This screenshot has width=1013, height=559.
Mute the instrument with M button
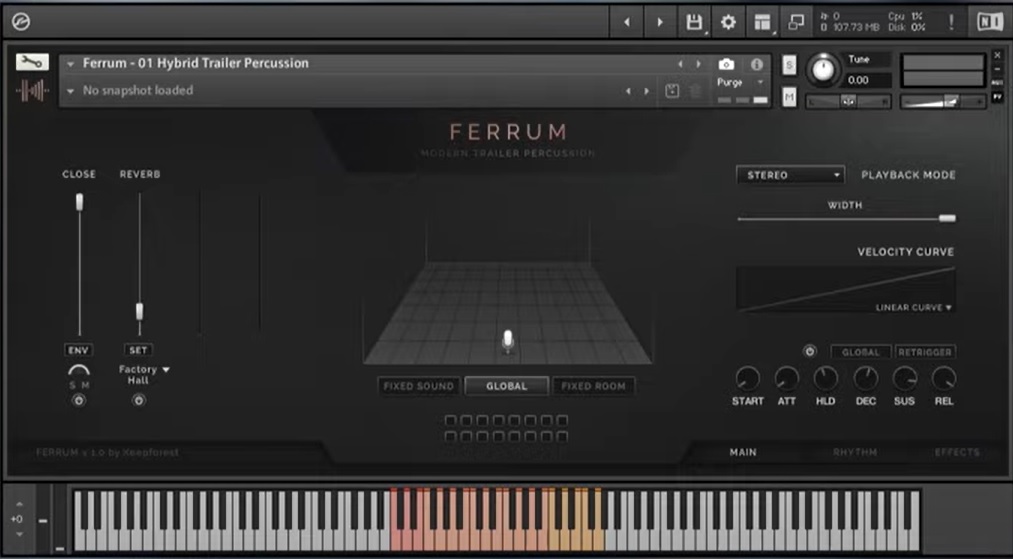click(789, 97)
